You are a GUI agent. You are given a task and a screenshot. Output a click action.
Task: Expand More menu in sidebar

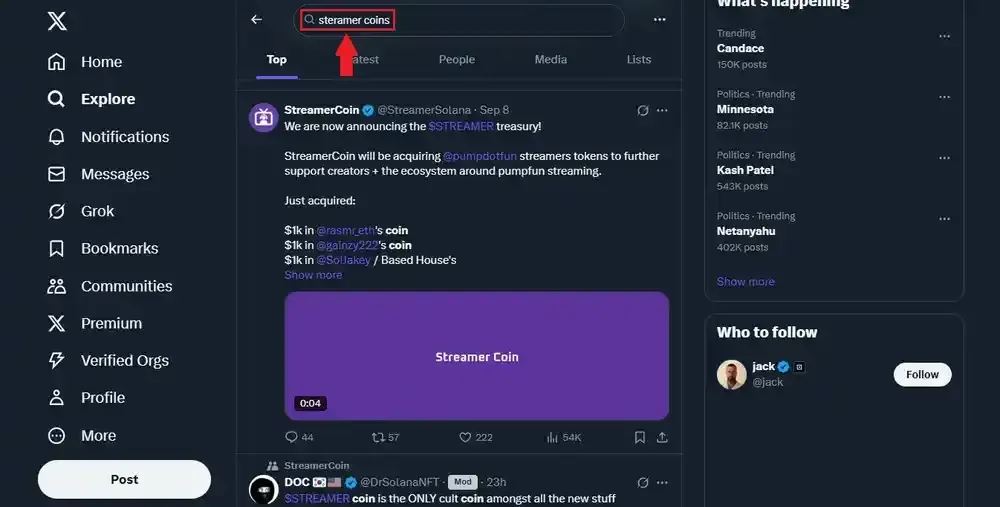58,436
